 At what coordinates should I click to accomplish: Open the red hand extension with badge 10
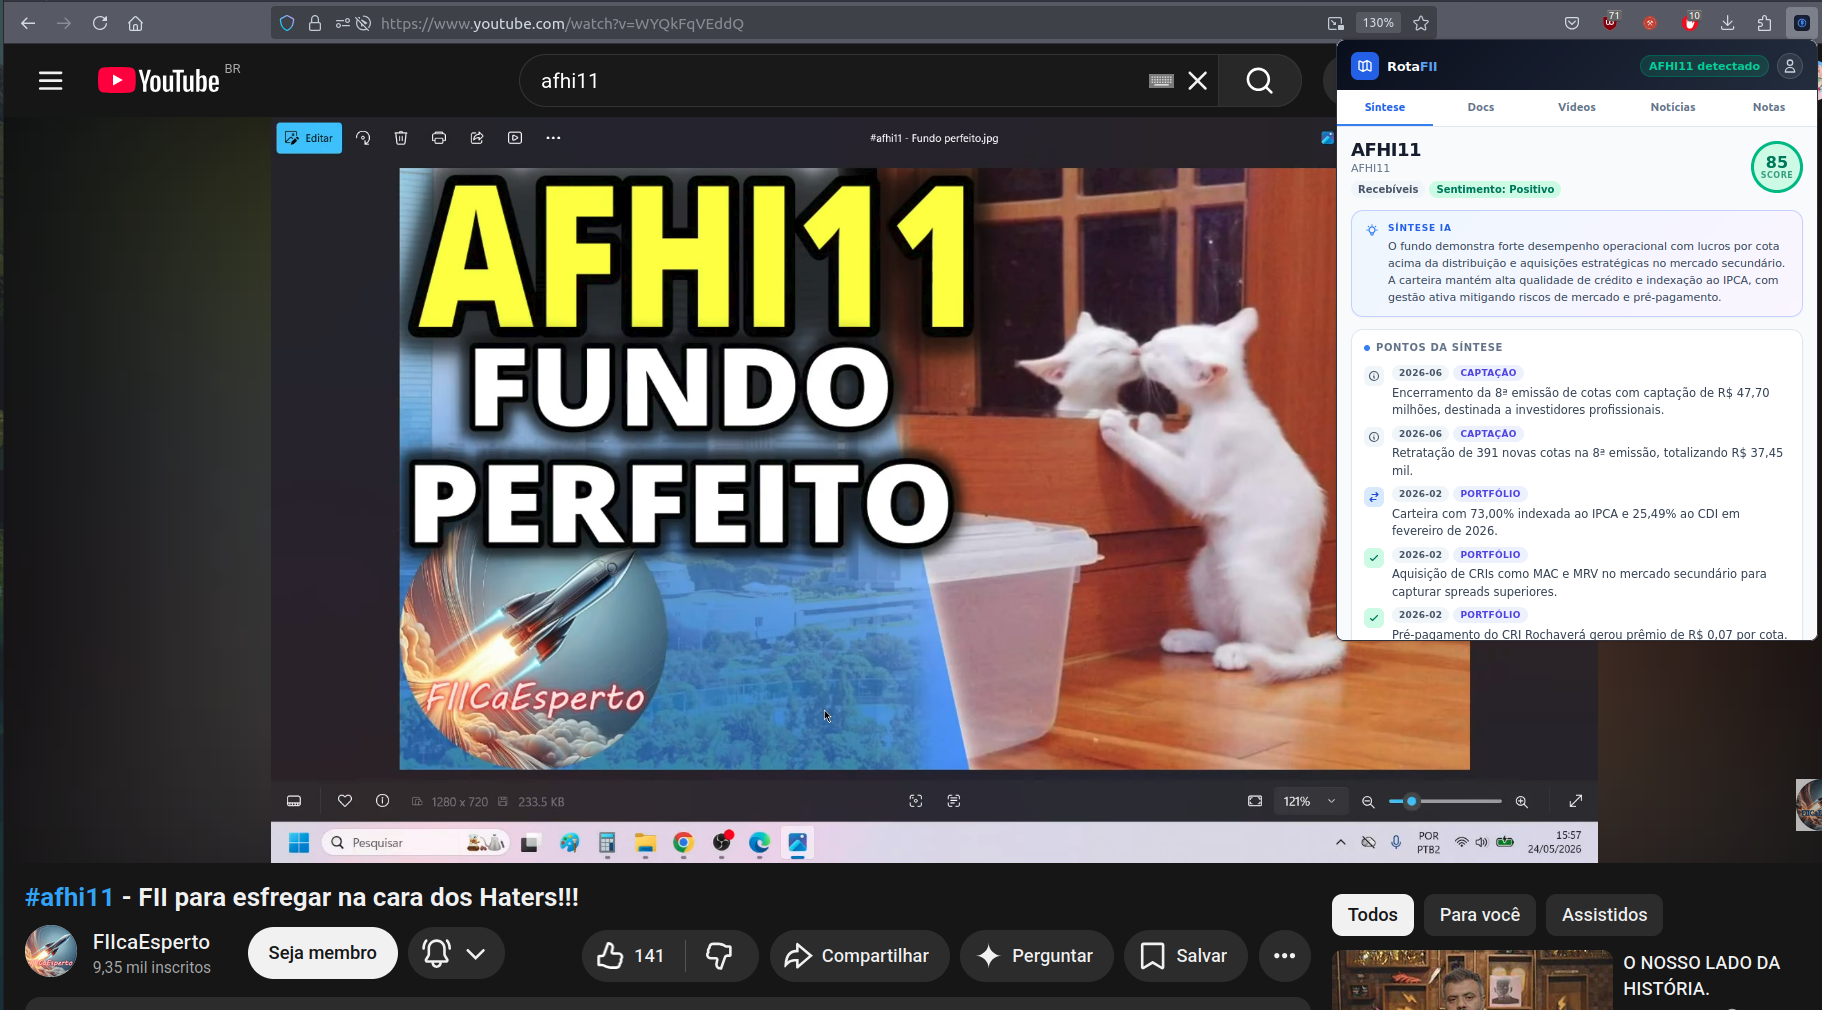(1690, 22)
